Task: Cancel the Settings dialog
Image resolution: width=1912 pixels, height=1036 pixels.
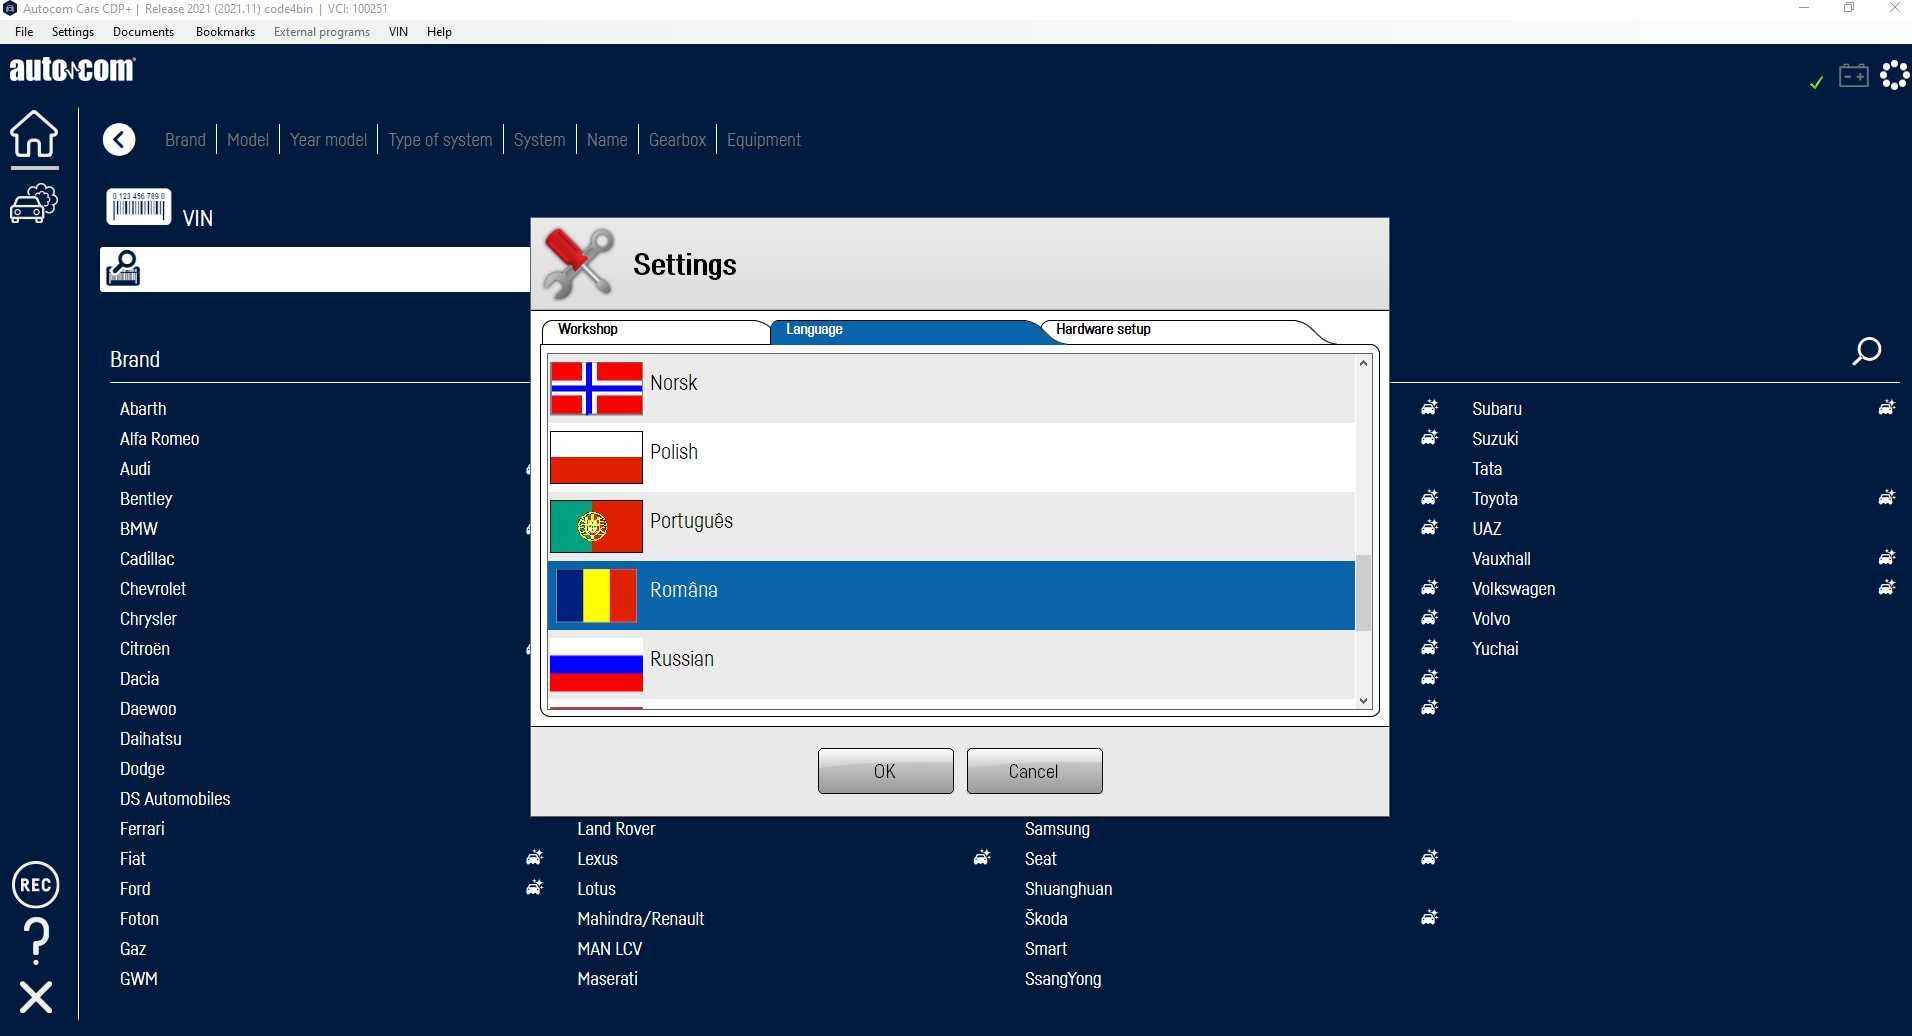Action: pos(1034,771)
